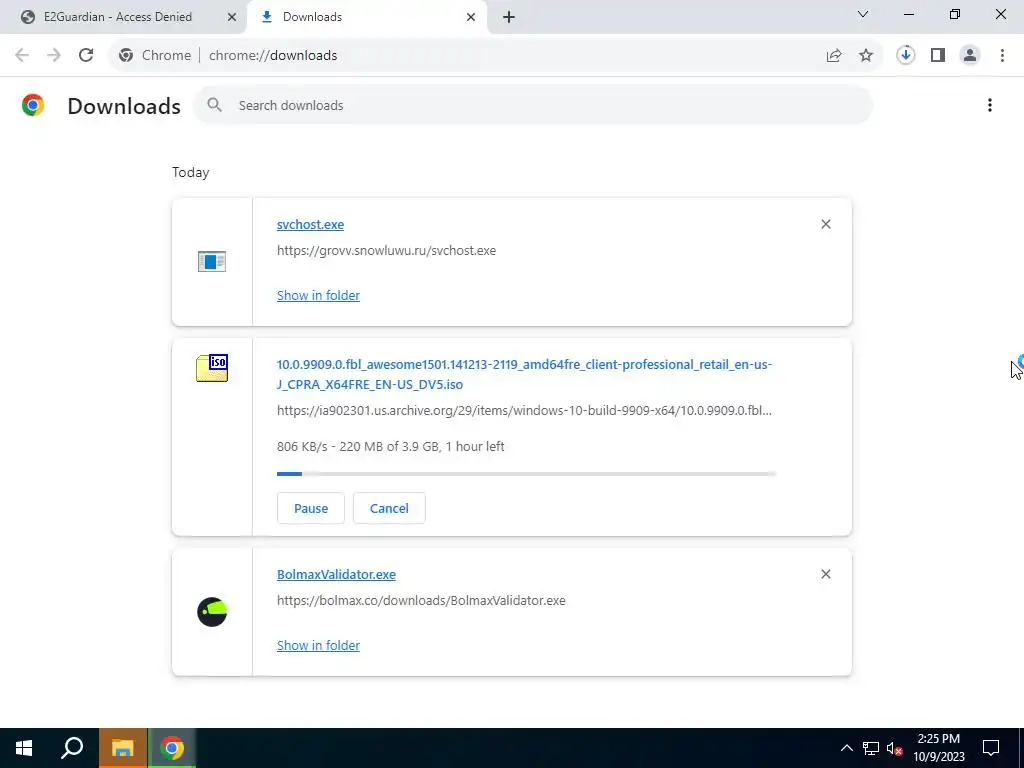Screen dimensions: 1024x768
Task: Click the browser forward arrow
Action: coord(54,56)
